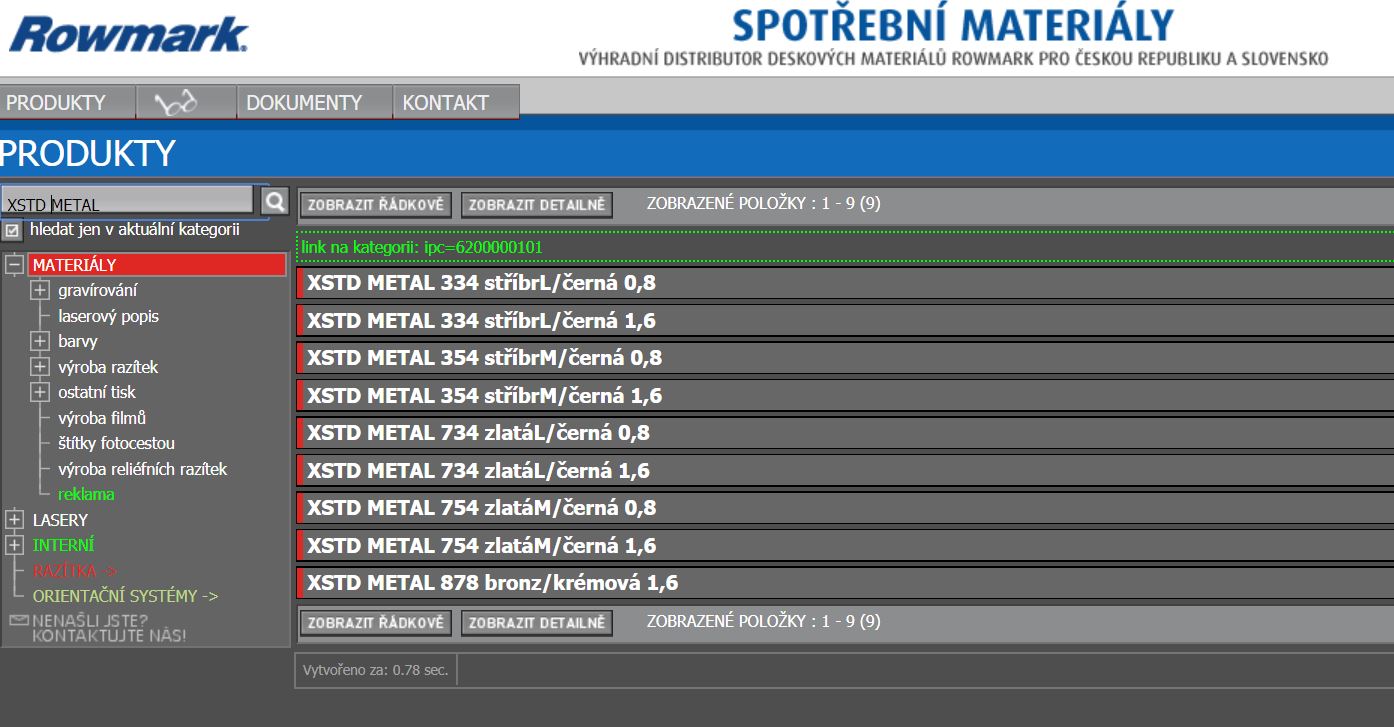Select the laserový popis tree item
This screenshot has width=1394, height=727.
(108, 316)
